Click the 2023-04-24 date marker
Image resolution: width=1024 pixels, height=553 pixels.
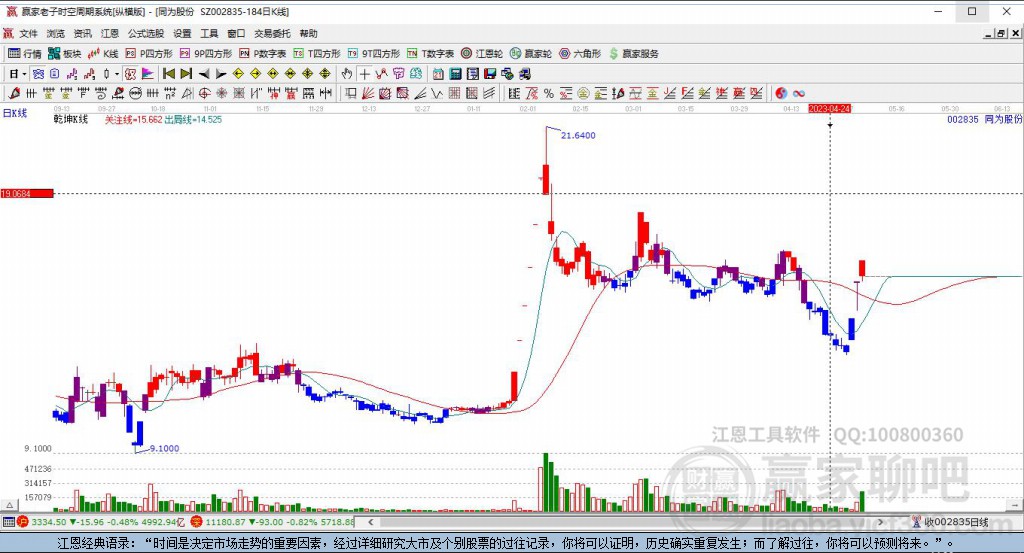tap(829, 108)
